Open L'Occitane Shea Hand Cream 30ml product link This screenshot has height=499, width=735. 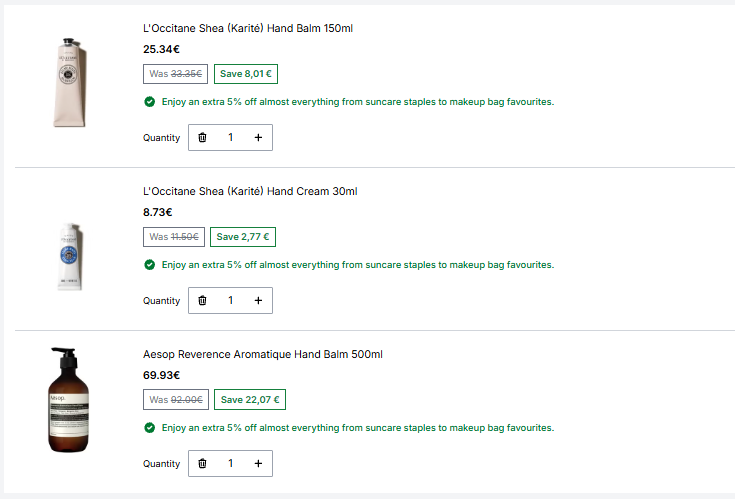[x=250, y=191]
